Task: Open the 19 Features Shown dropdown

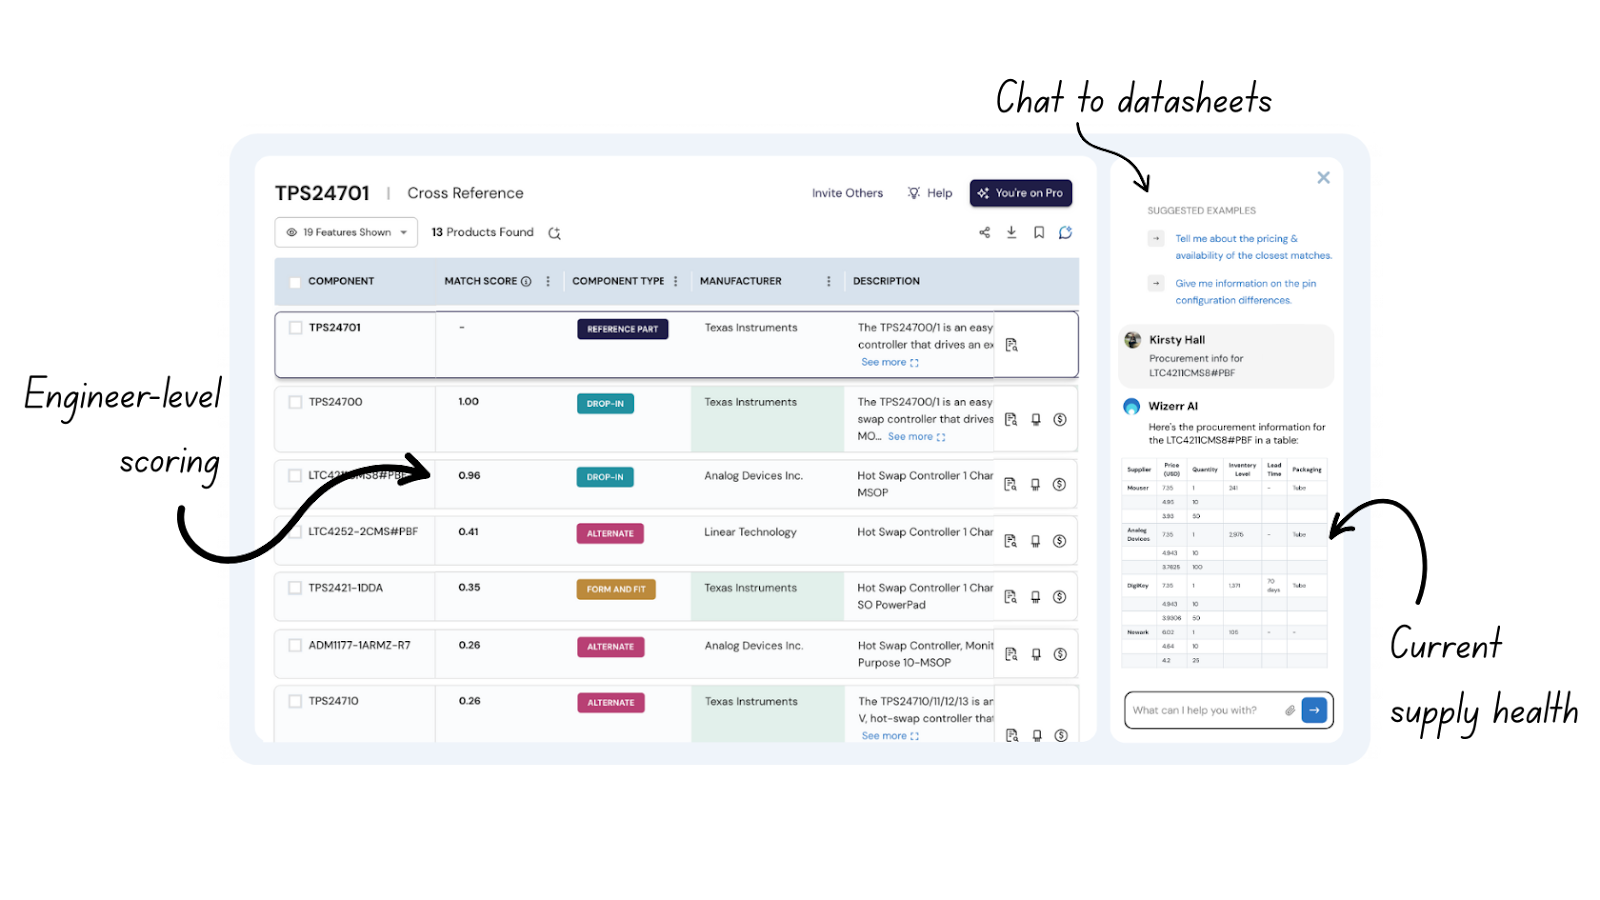Action: [346, 232]
